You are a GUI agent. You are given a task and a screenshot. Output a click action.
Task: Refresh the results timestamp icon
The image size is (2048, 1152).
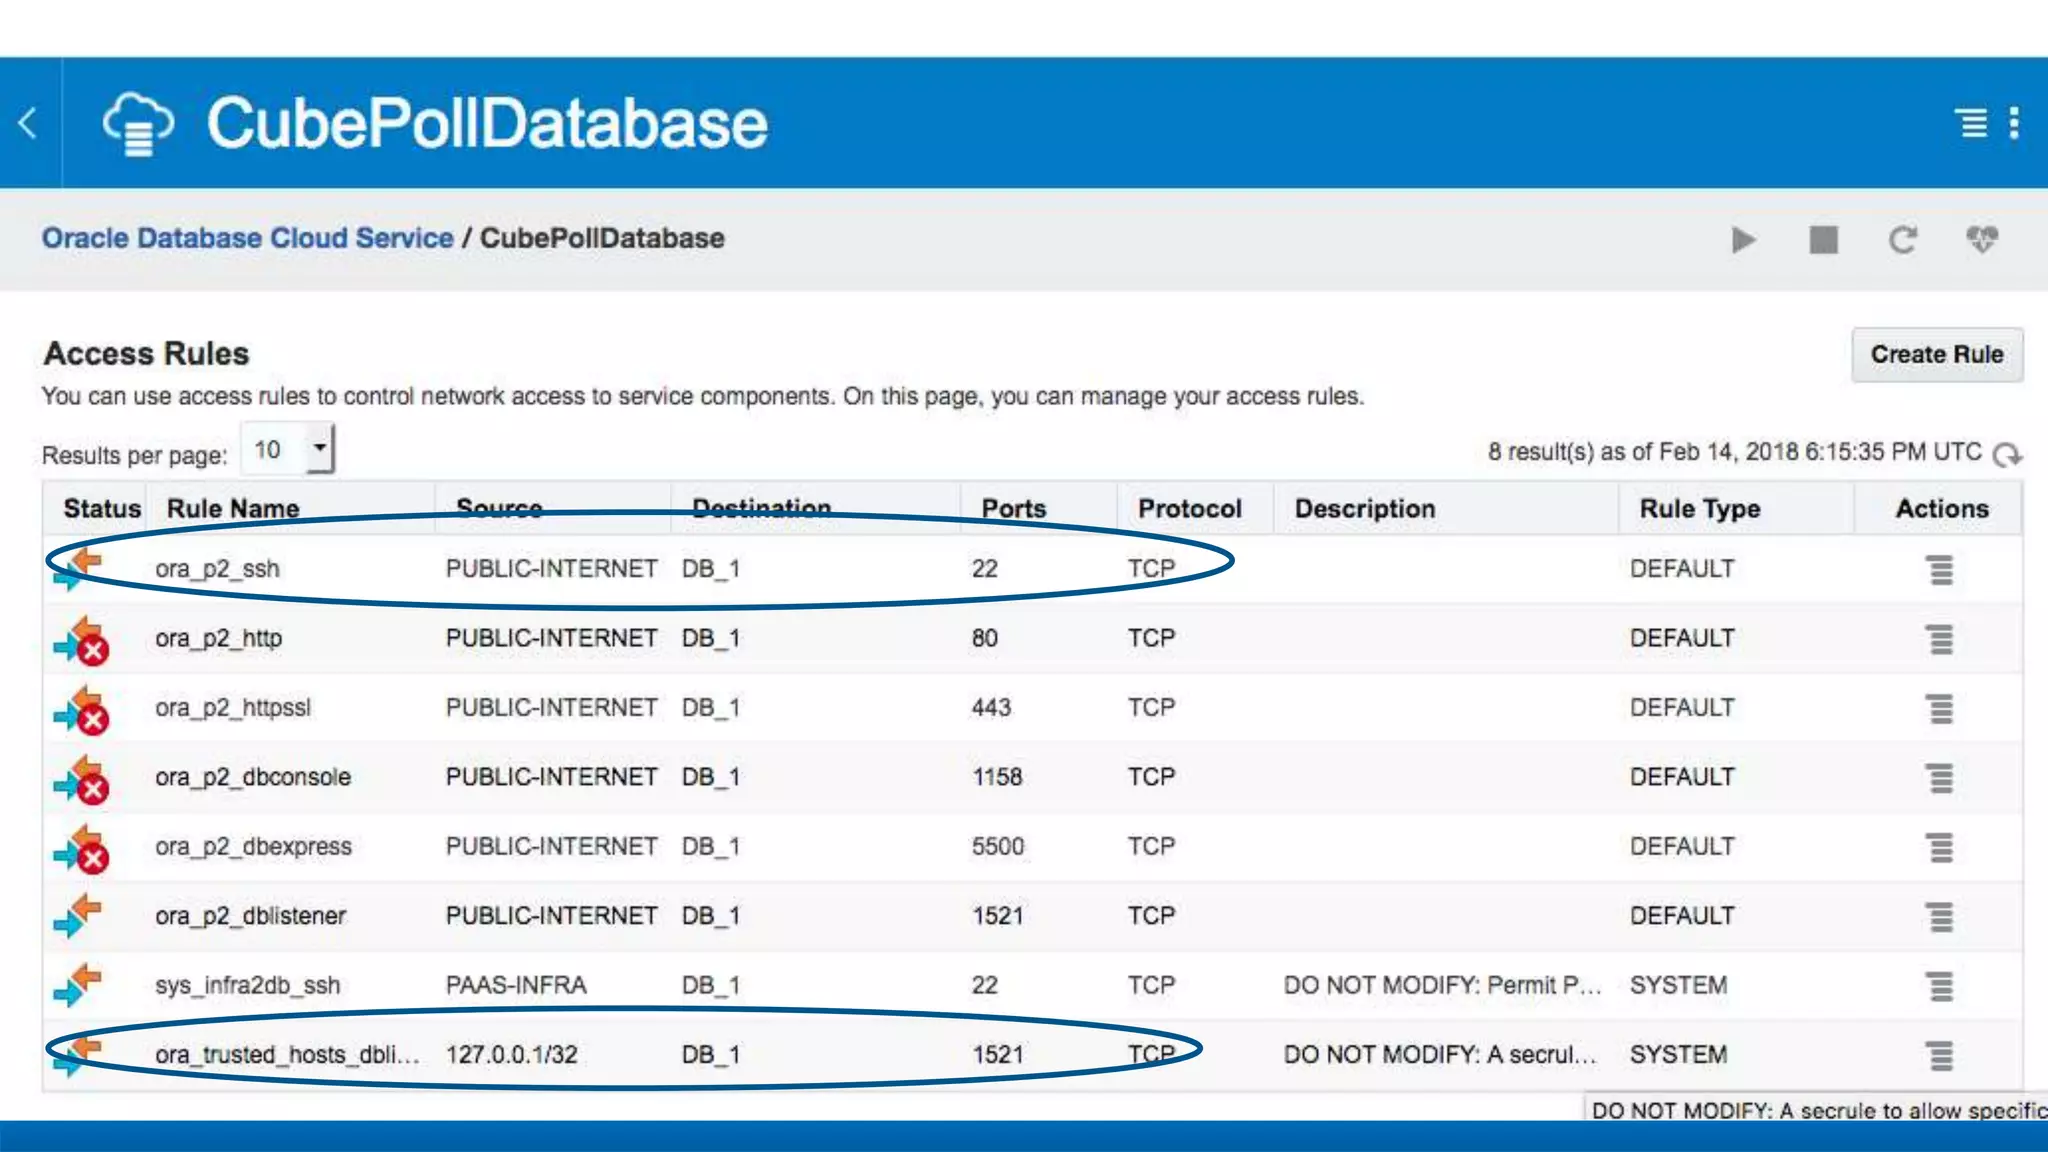point(2006,455)
